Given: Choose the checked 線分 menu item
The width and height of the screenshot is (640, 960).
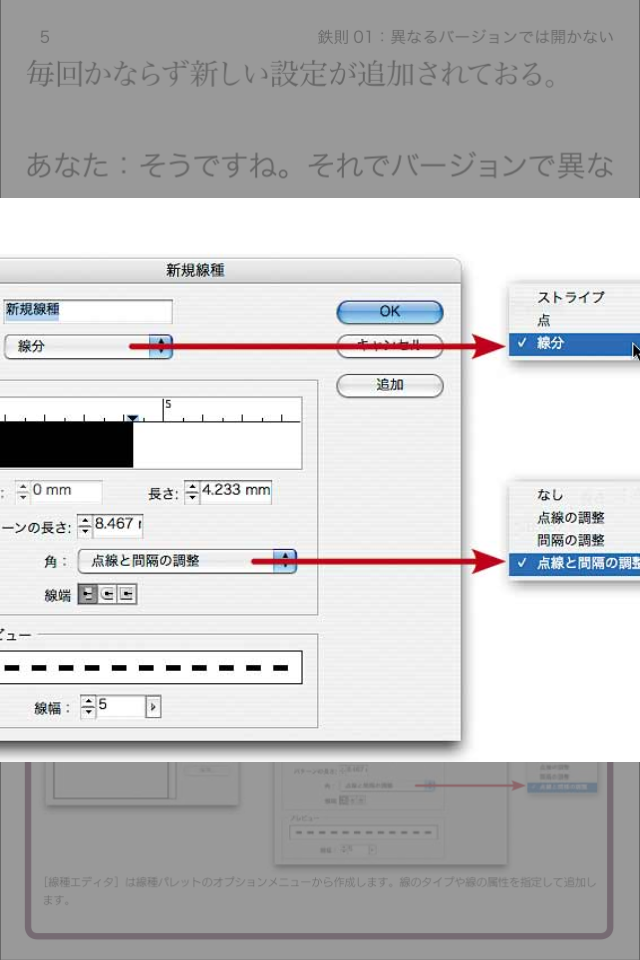Looking at the screenshot, I should 574,343.
